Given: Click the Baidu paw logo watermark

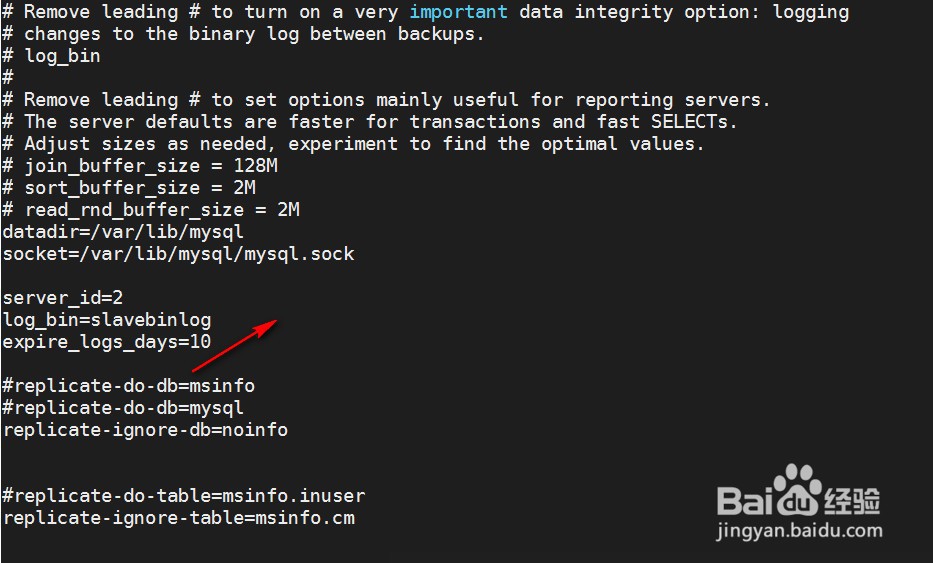Looking at the screenshot, I should (798, 490).
